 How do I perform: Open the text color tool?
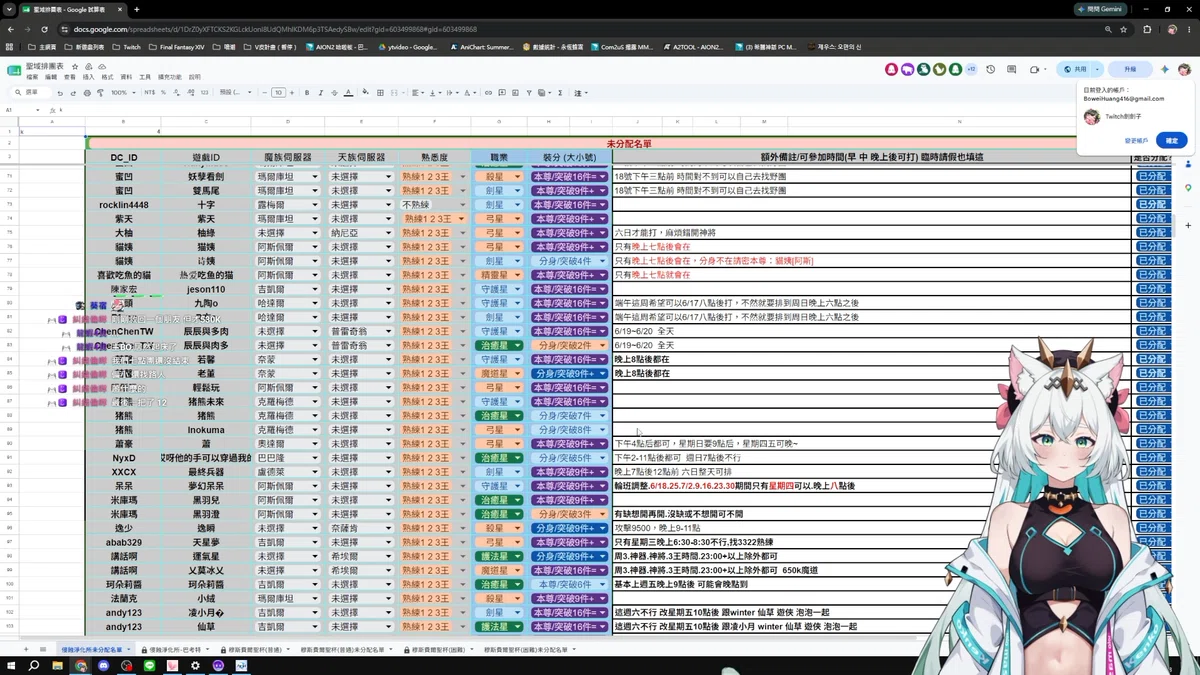pyautogui.click(x=348, y=93)
